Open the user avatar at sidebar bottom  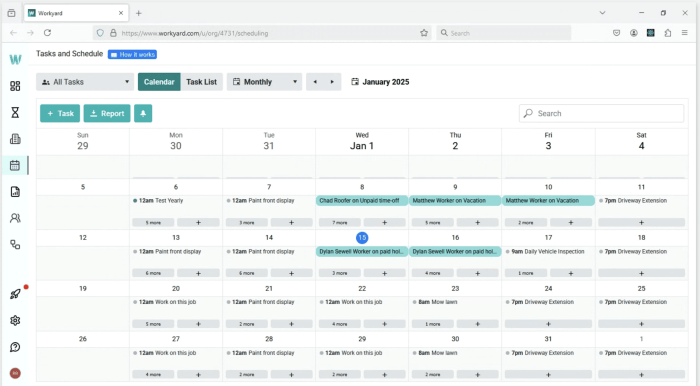coord(15,373)
